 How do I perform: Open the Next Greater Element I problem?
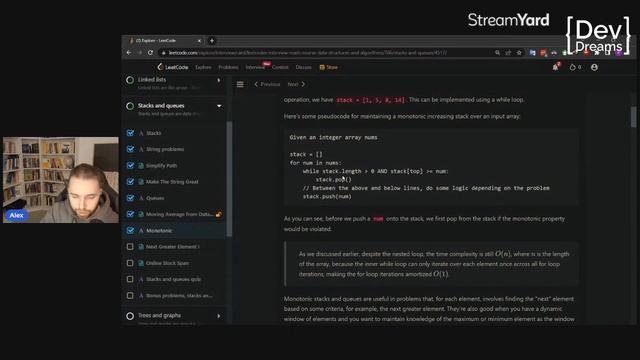pyautogui.click(x=173, y=247)
